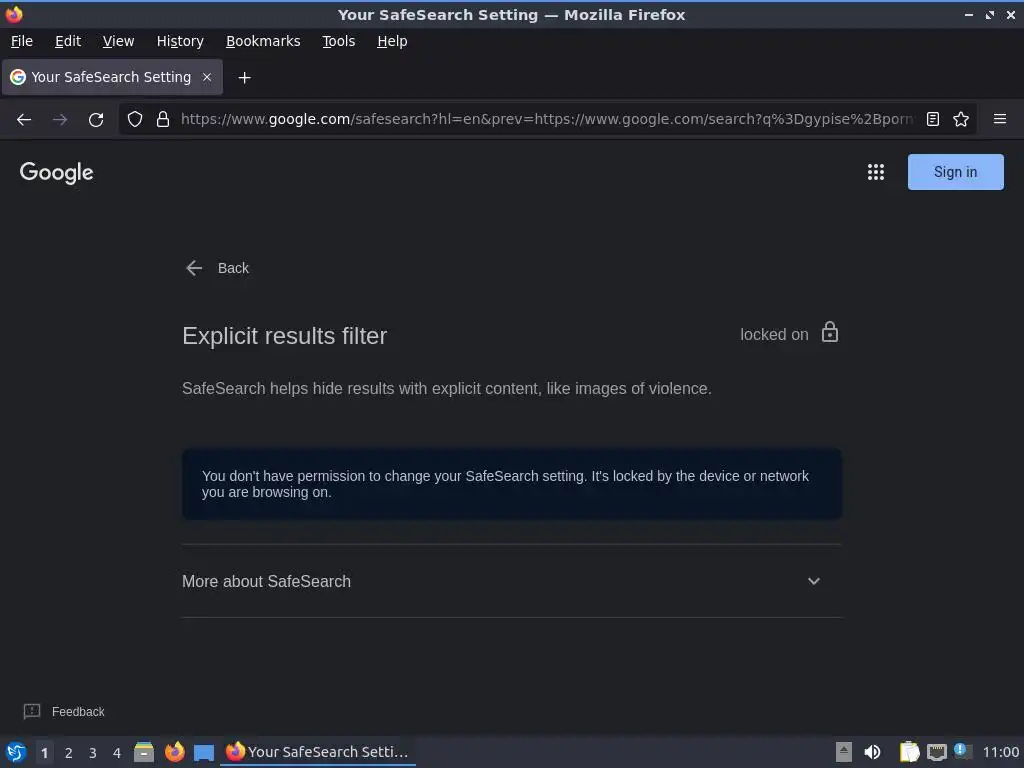Reload the current page
Viewport: 1024px width, 768px height.
pos(96,120)
